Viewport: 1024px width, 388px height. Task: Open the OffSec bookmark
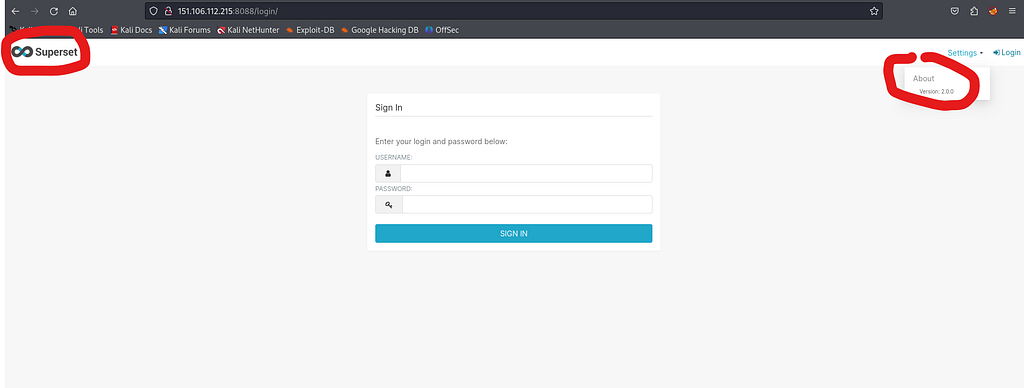point(442,30)
